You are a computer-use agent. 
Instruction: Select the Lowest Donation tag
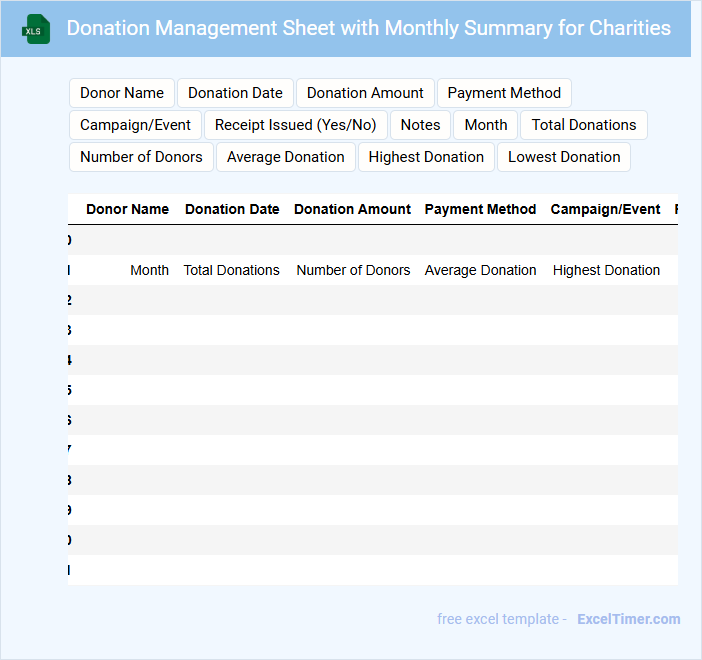564,157
